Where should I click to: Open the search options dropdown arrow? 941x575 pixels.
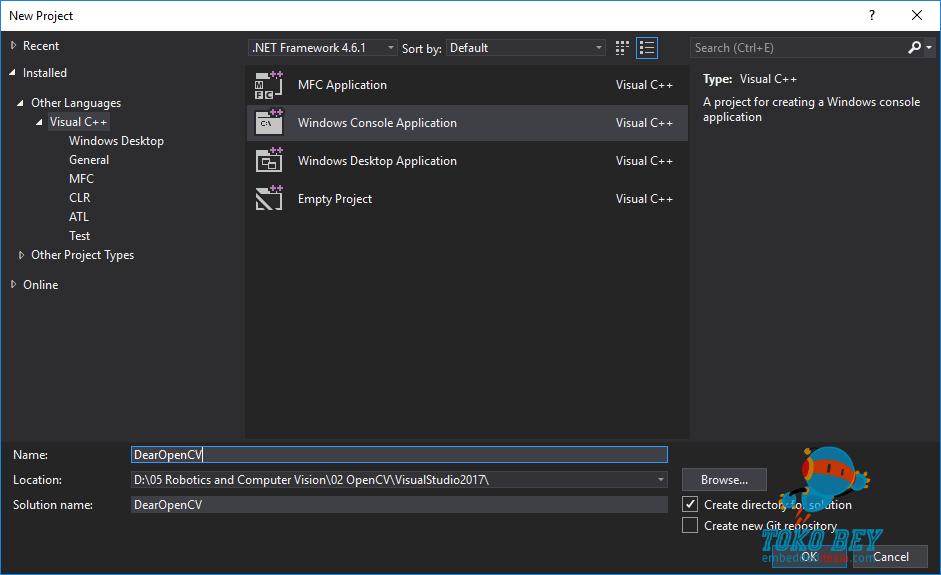pyautogui.click(x=929, y=47)
